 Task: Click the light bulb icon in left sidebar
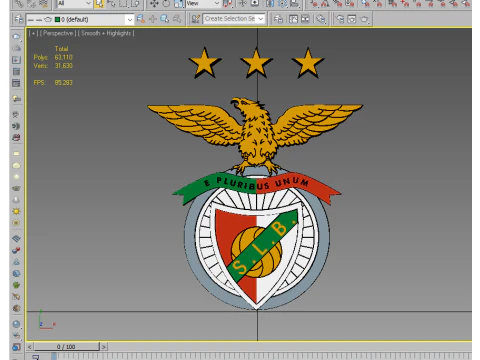16,98
